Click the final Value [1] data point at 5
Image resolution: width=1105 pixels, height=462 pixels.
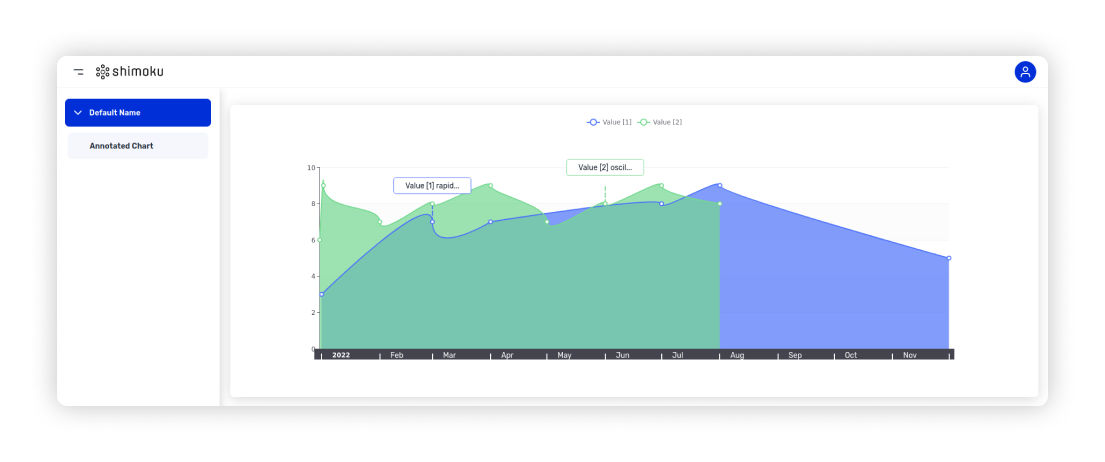(x=949, y=258)
